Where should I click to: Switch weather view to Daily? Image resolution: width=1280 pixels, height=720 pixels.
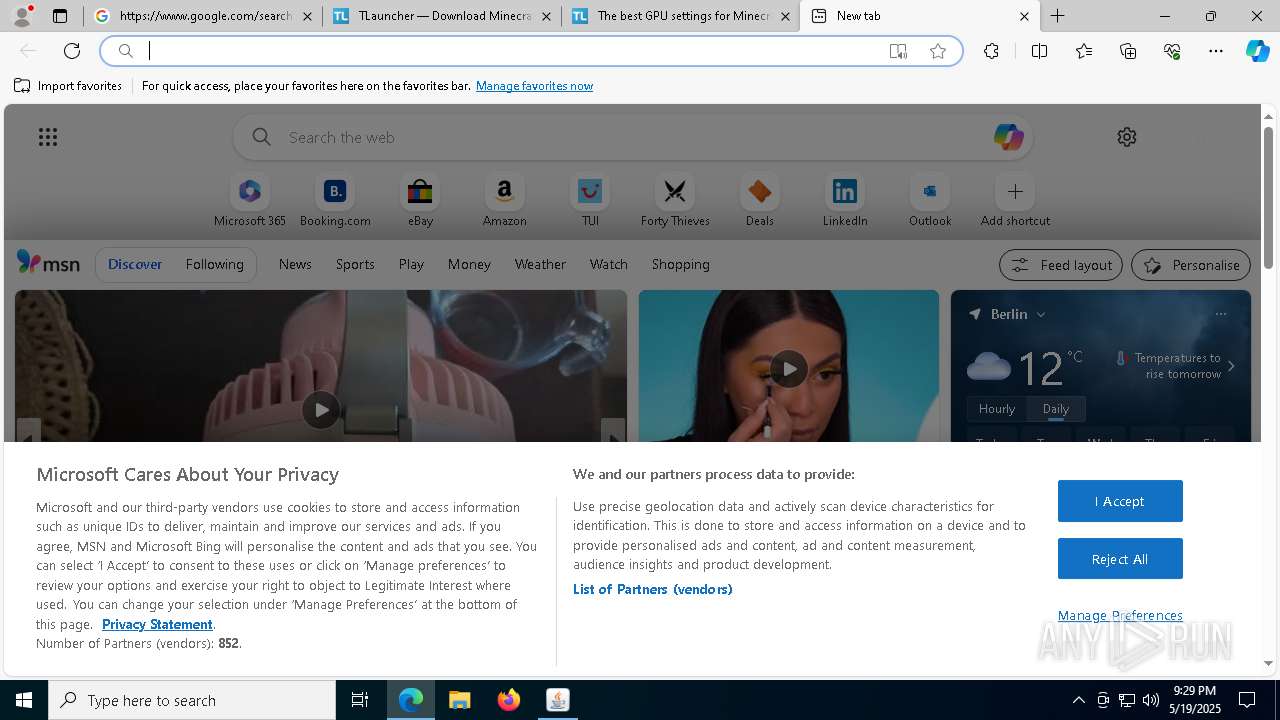pos(1056,408)
